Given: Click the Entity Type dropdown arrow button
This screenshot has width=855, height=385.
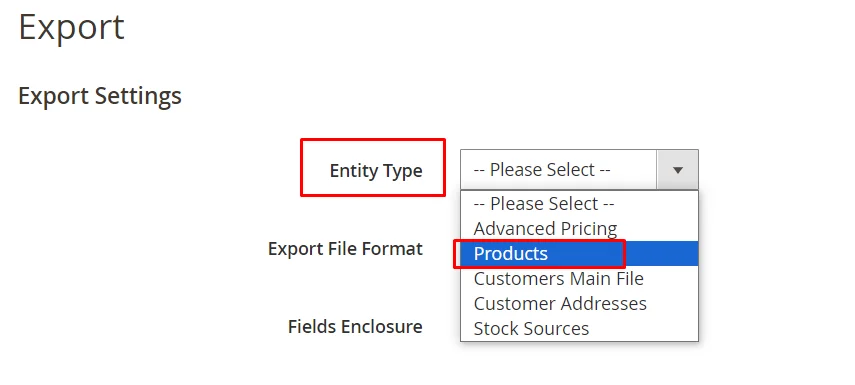Looking at the screenshot, I should click(x=678, y=170).
